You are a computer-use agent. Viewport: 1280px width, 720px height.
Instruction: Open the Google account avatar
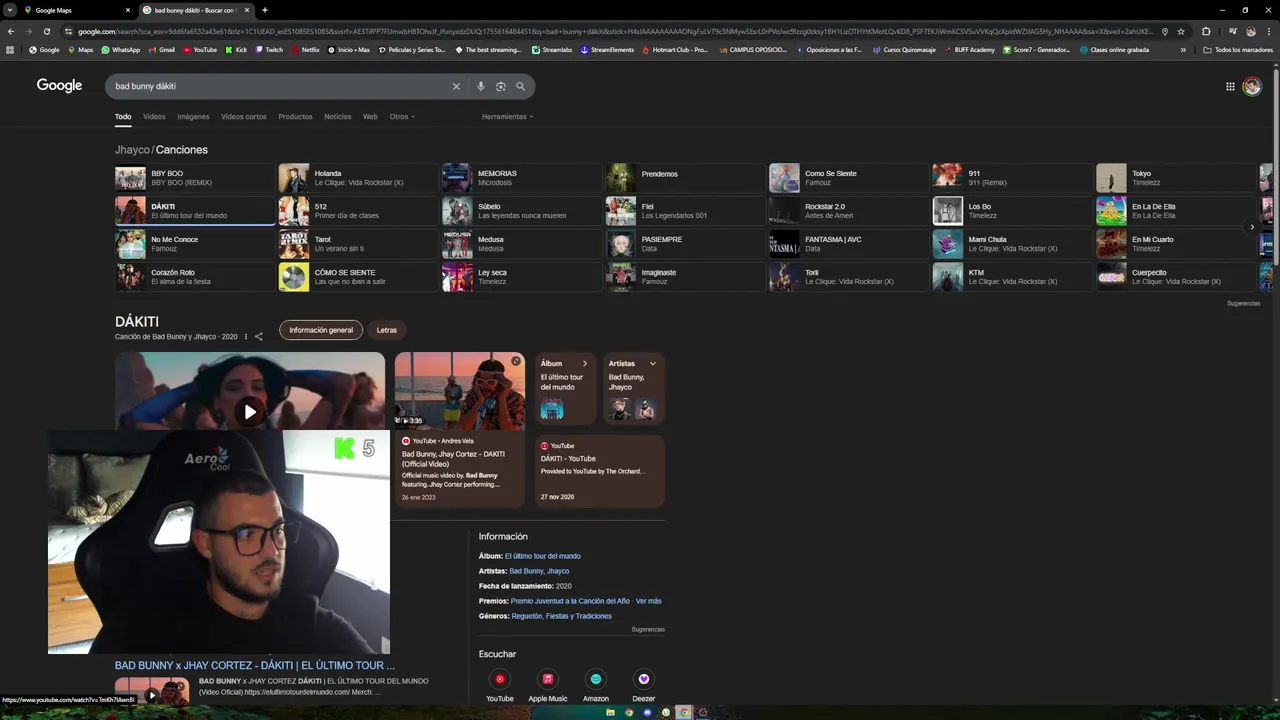point(1252,87)
